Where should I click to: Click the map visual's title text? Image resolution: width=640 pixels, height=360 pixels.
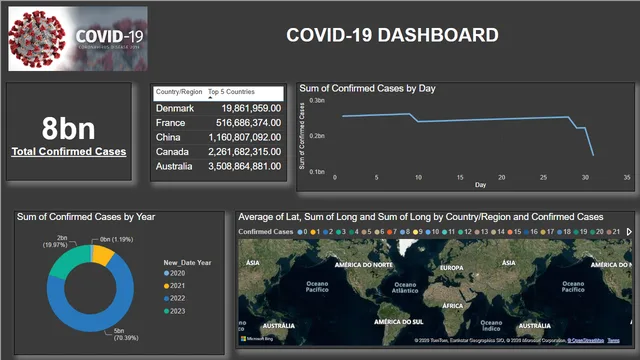coord(421,217)
